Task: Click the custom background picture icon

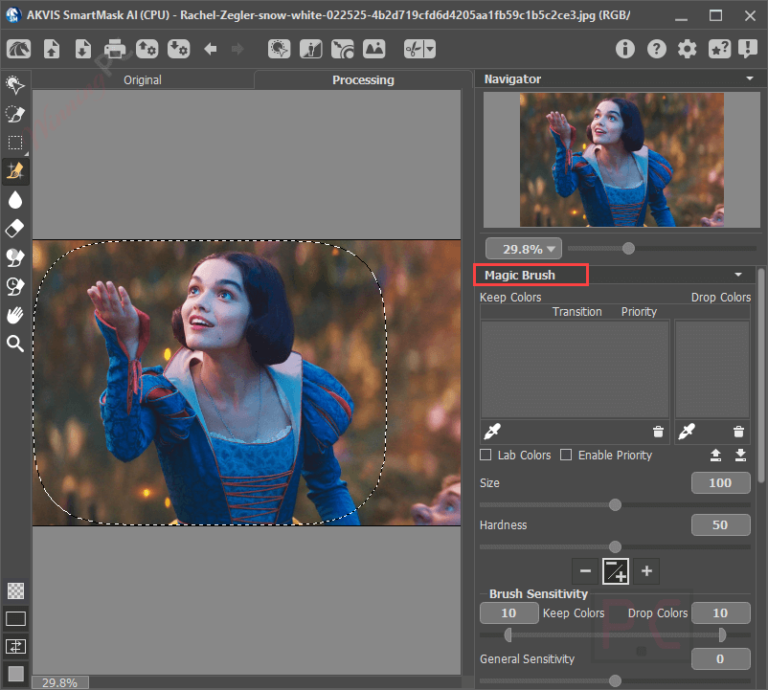Action: pyautogui.click(x=374, y=49)
